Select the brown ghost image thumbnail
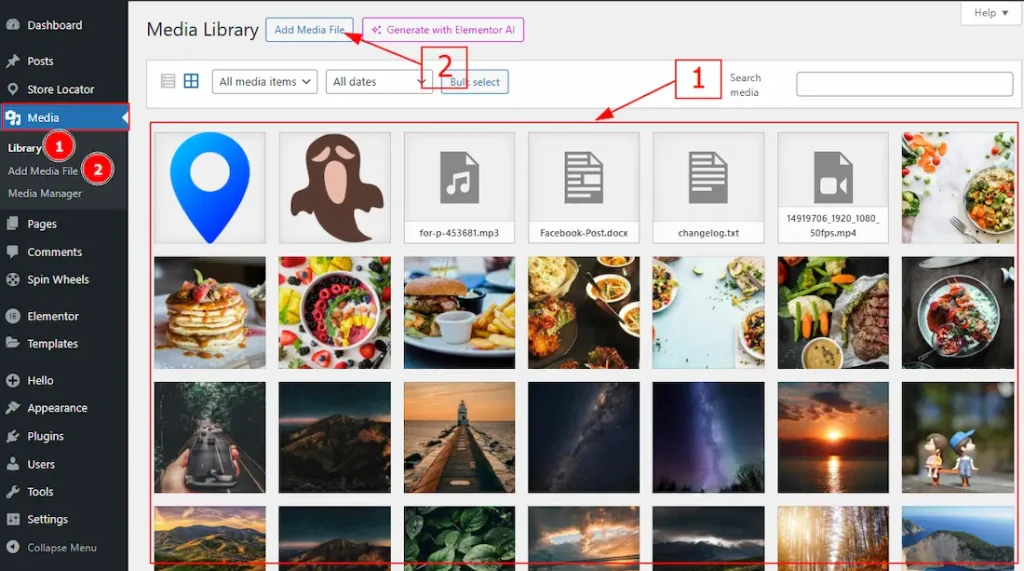This screenshot has height=571, width=1024. (x=334, y=188)
